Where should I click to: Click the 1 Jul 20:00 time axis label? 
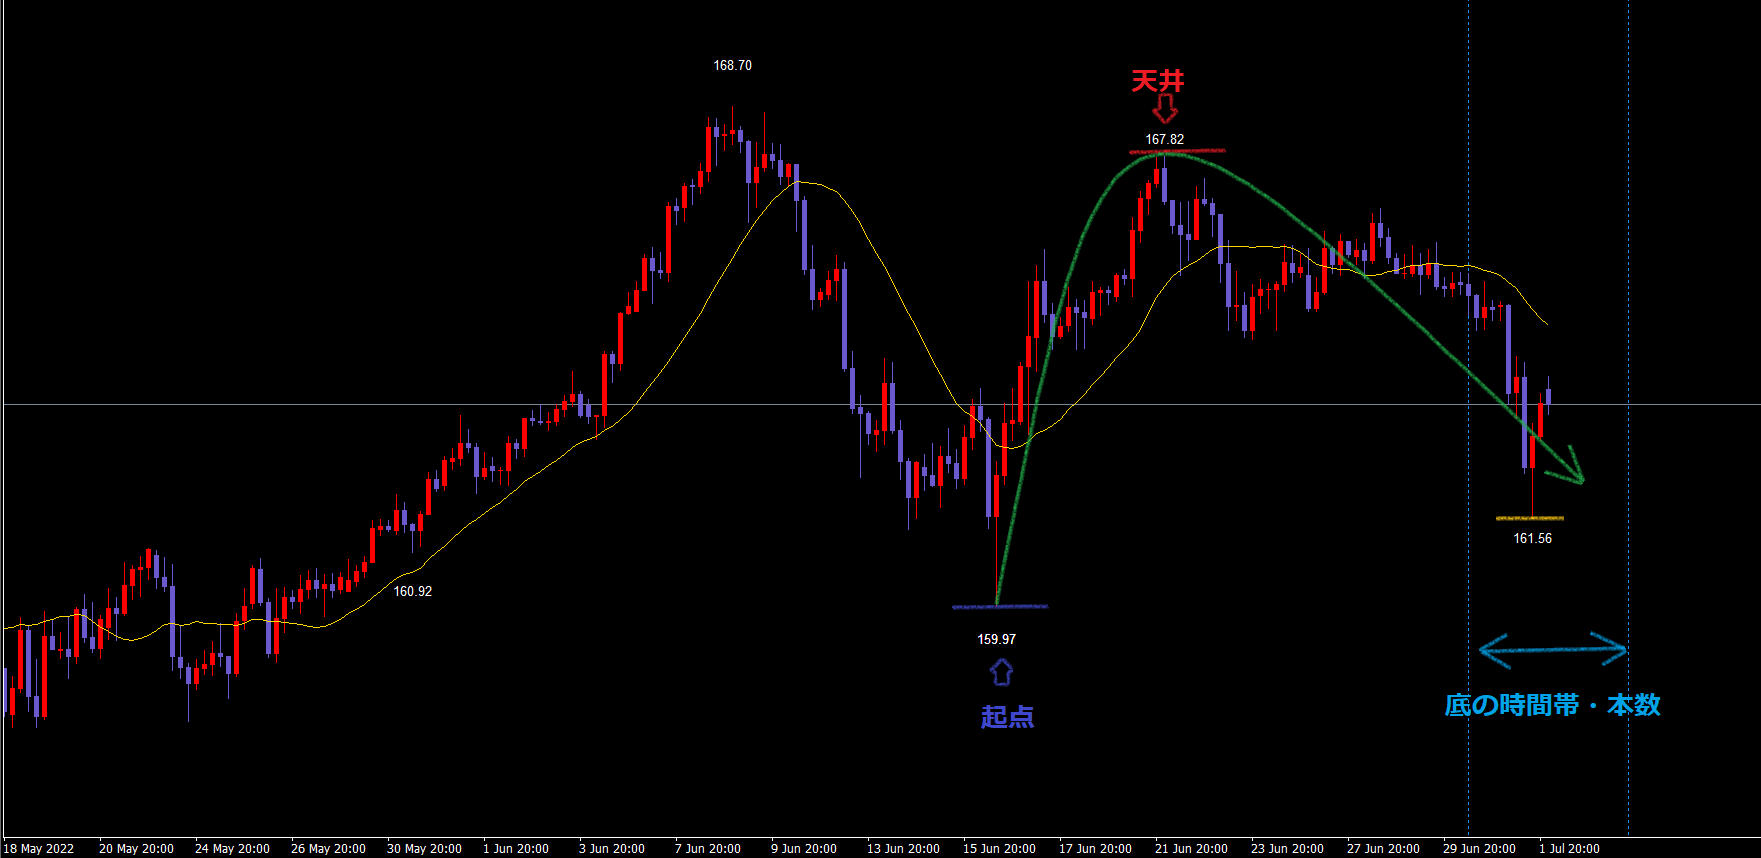(1569, 849)
